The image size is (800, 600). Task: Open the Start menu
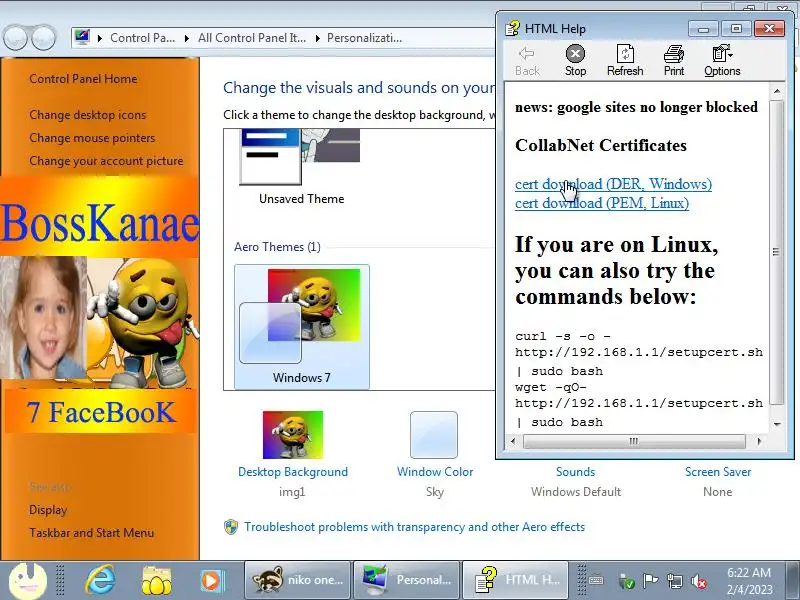[x=28, y=581]
